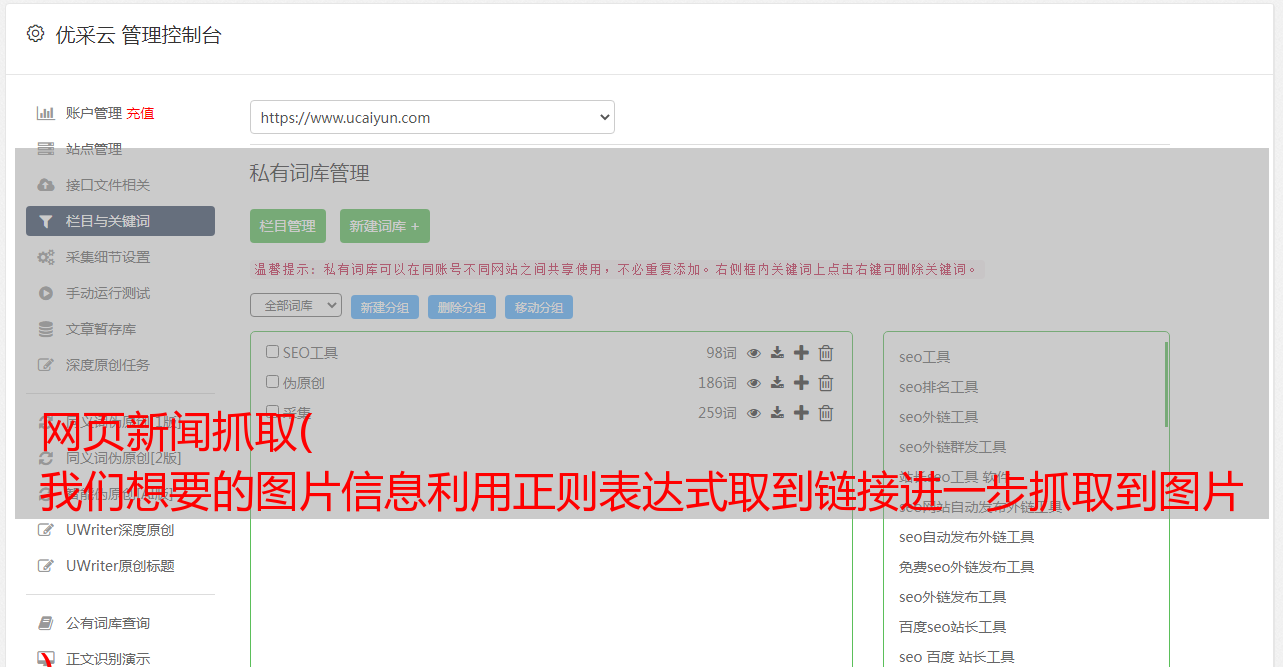Select the keyword 免费seo外链发布工具
Screen dimensions: 1283x667
[966, 567]
